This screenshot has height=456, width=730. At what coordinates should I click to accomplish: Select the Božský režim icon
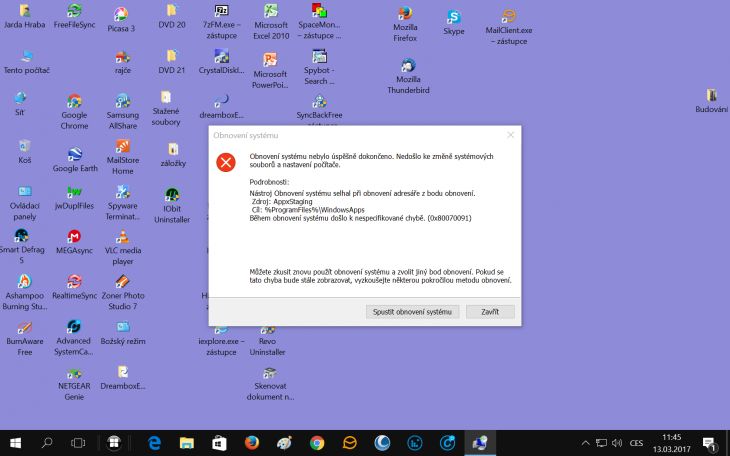tap(123, 333)
